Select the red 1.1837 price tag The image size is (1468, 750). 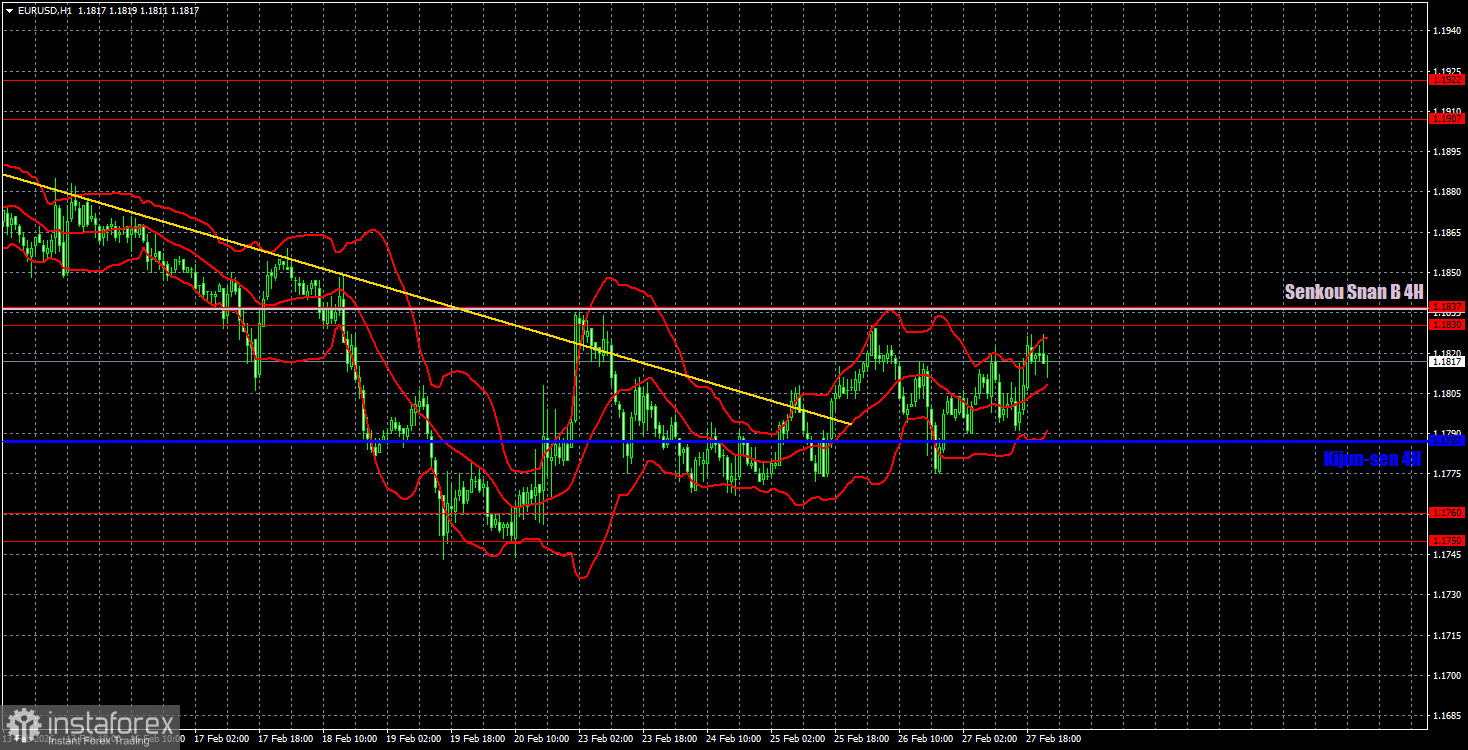pos(1447,307)
